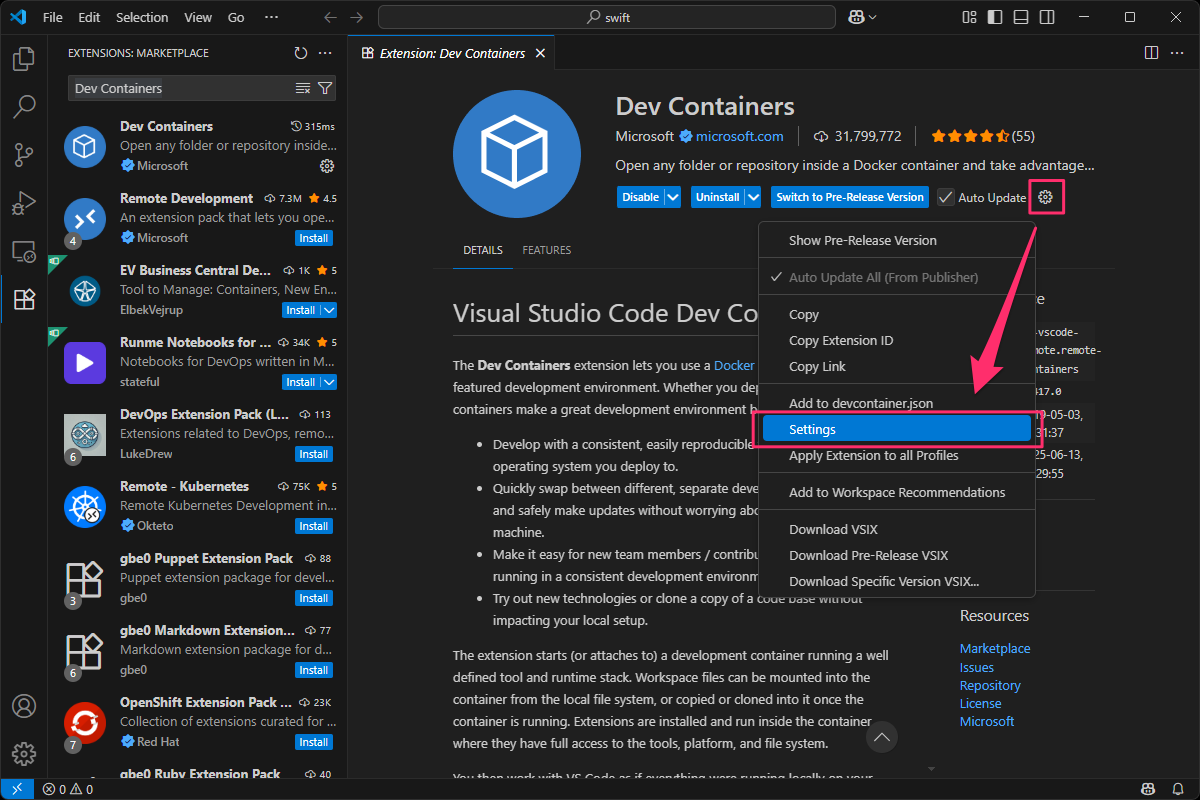1200x800 pixels.
Task: Open the Run and Debug view
Action: 24,203
